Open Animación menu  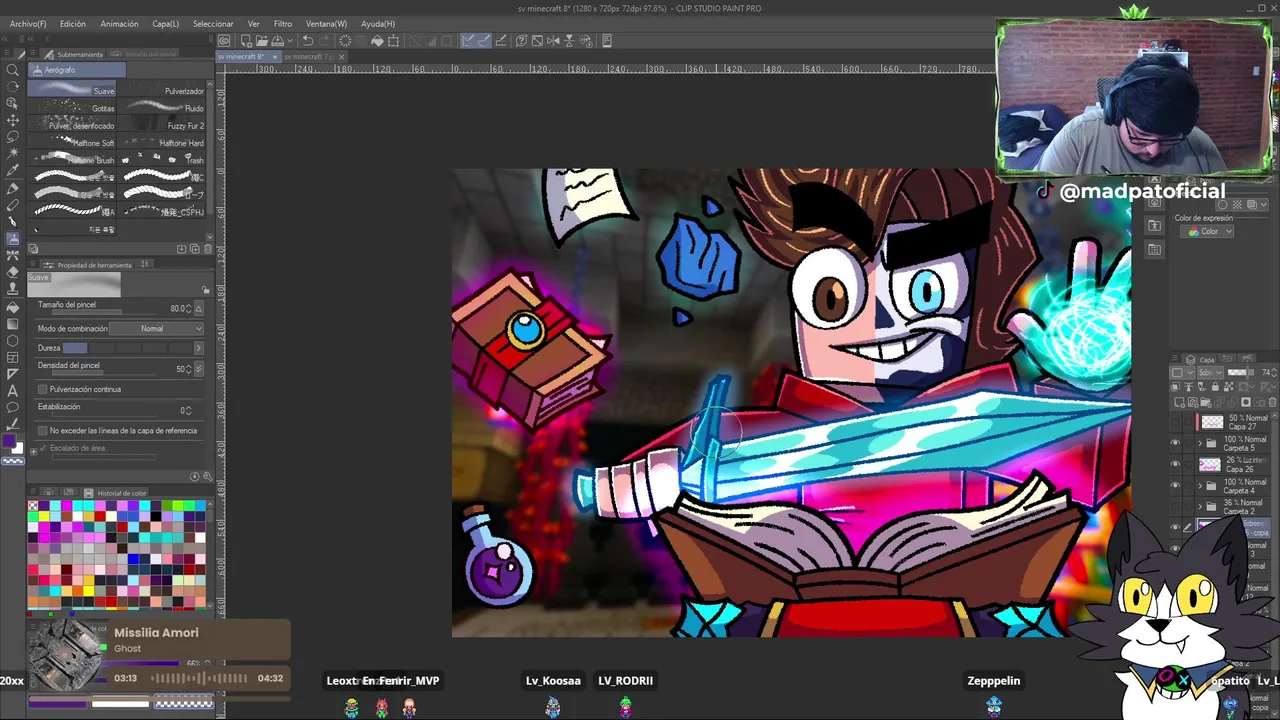120,23
